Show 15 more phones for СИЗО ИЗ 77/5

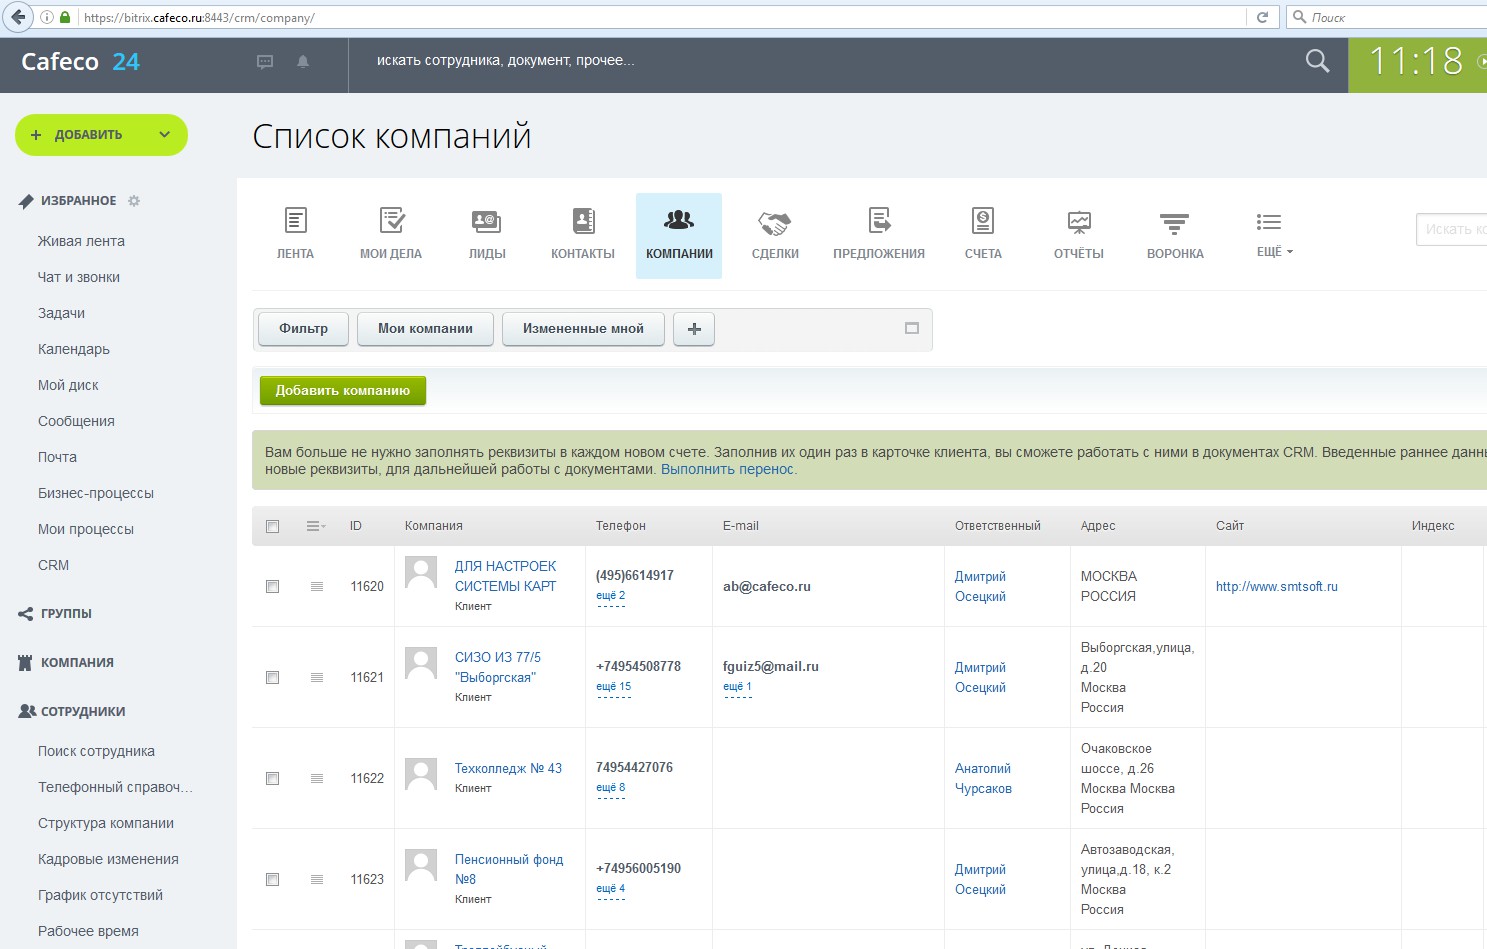(x=613, y=687)
